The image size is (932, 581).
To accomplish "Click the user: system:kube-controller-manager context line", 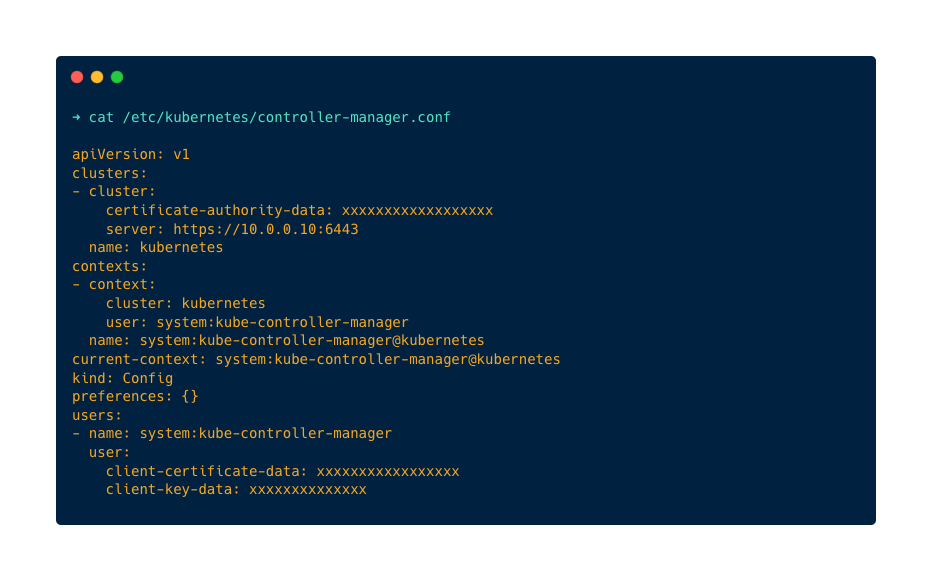I will click(x=257, y=322).
